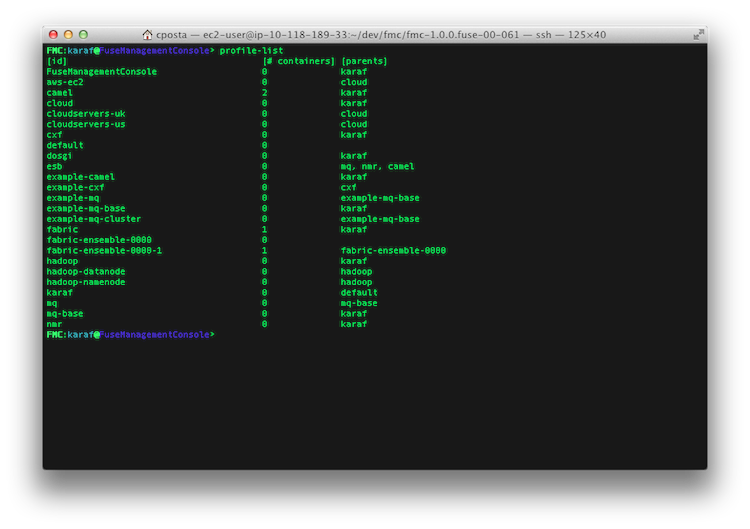Click the example-mq-cluster profile entry
The image size is (750, 529).
(94, 219)
